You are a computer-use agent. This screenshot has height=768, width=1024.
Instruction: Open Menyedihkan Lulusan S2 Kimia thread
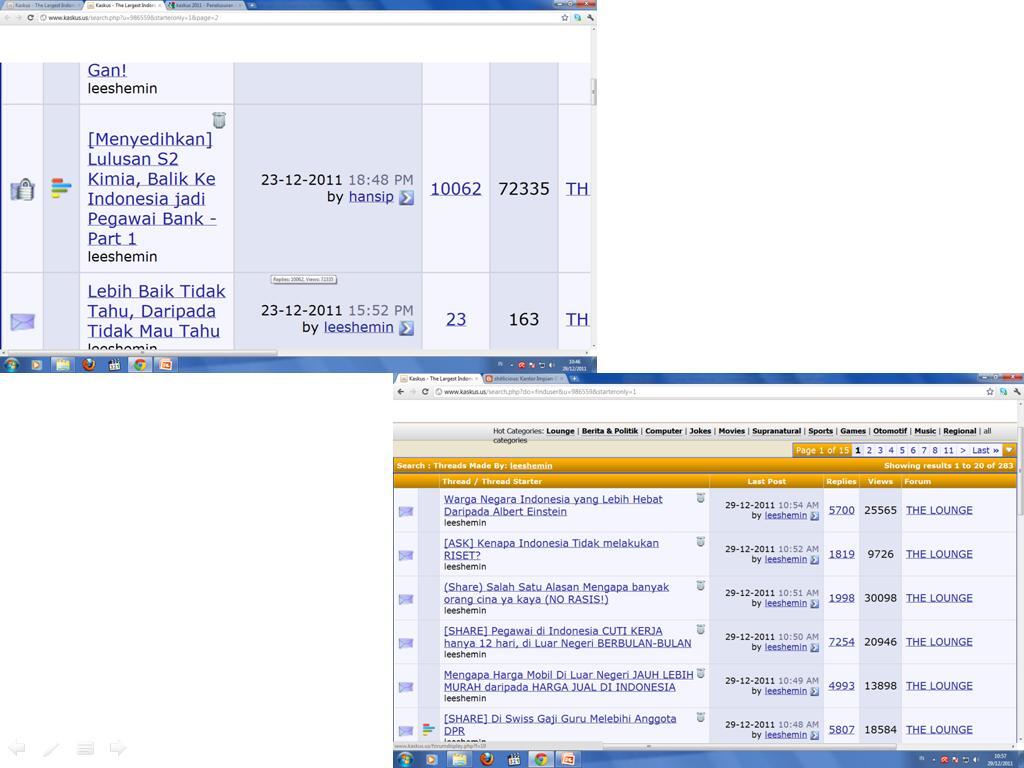pos(152,188)
